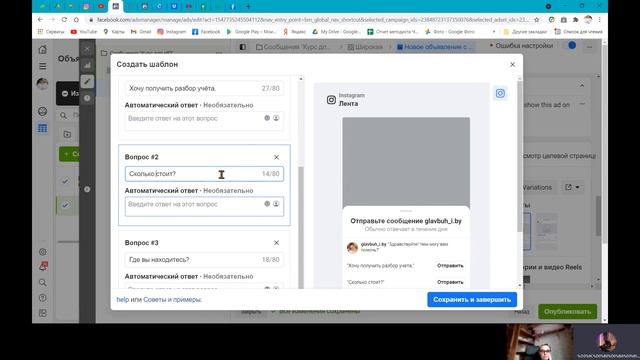Click the Ошибка настройки warning

pyautogui.click(x=521, y=46)
